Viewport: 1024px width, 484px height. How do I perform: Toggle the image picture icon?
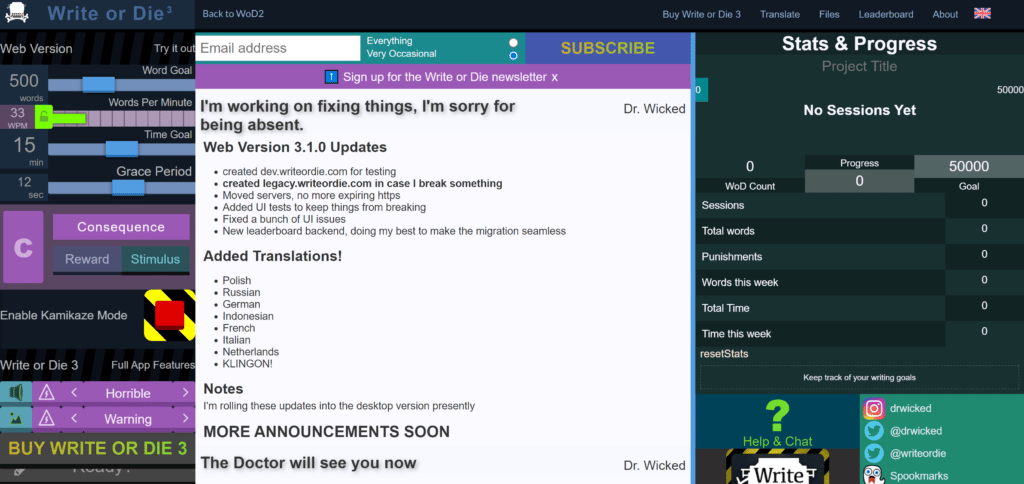pyautogui.click(x=16, y=418)
